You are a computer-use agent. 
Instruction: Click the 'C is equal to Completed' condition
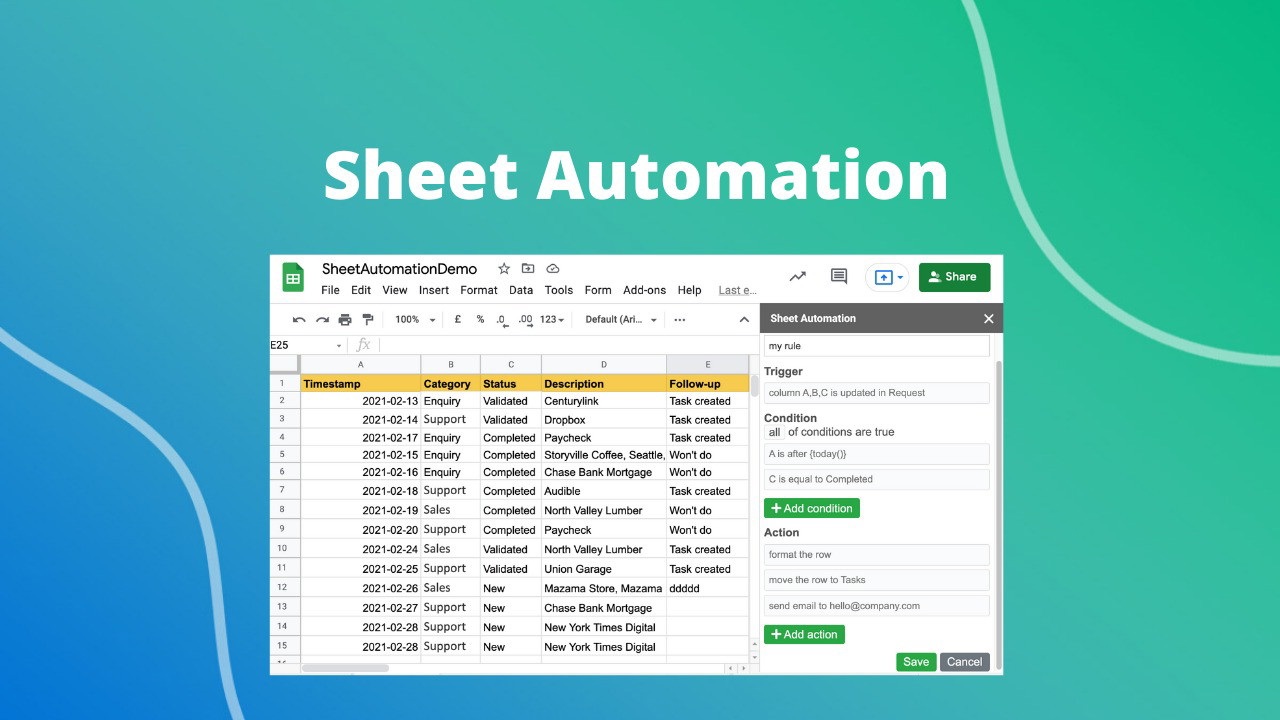point(877,479)
